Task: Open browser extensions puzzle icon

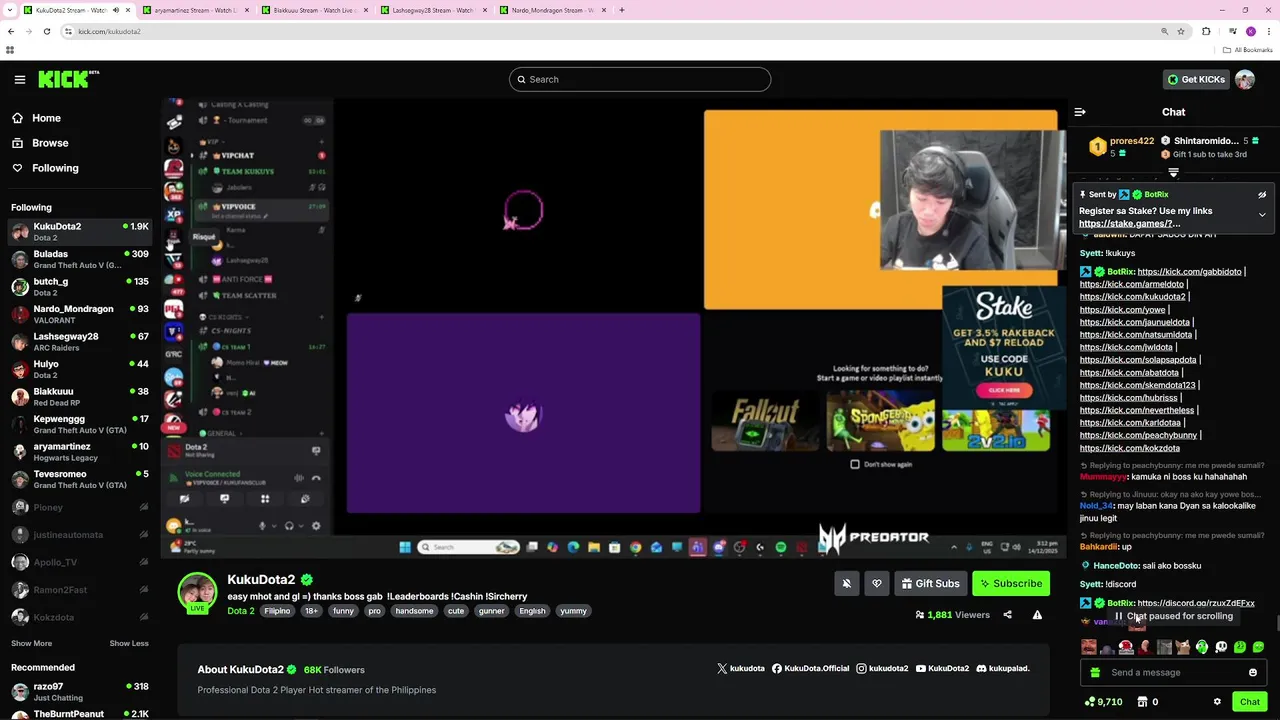Action: (x=1206, y=31)
